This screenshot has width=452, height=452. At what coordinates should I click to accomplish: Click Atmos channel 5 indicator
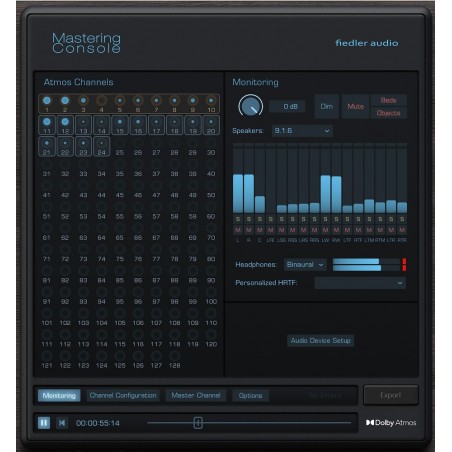coord(120,101)
